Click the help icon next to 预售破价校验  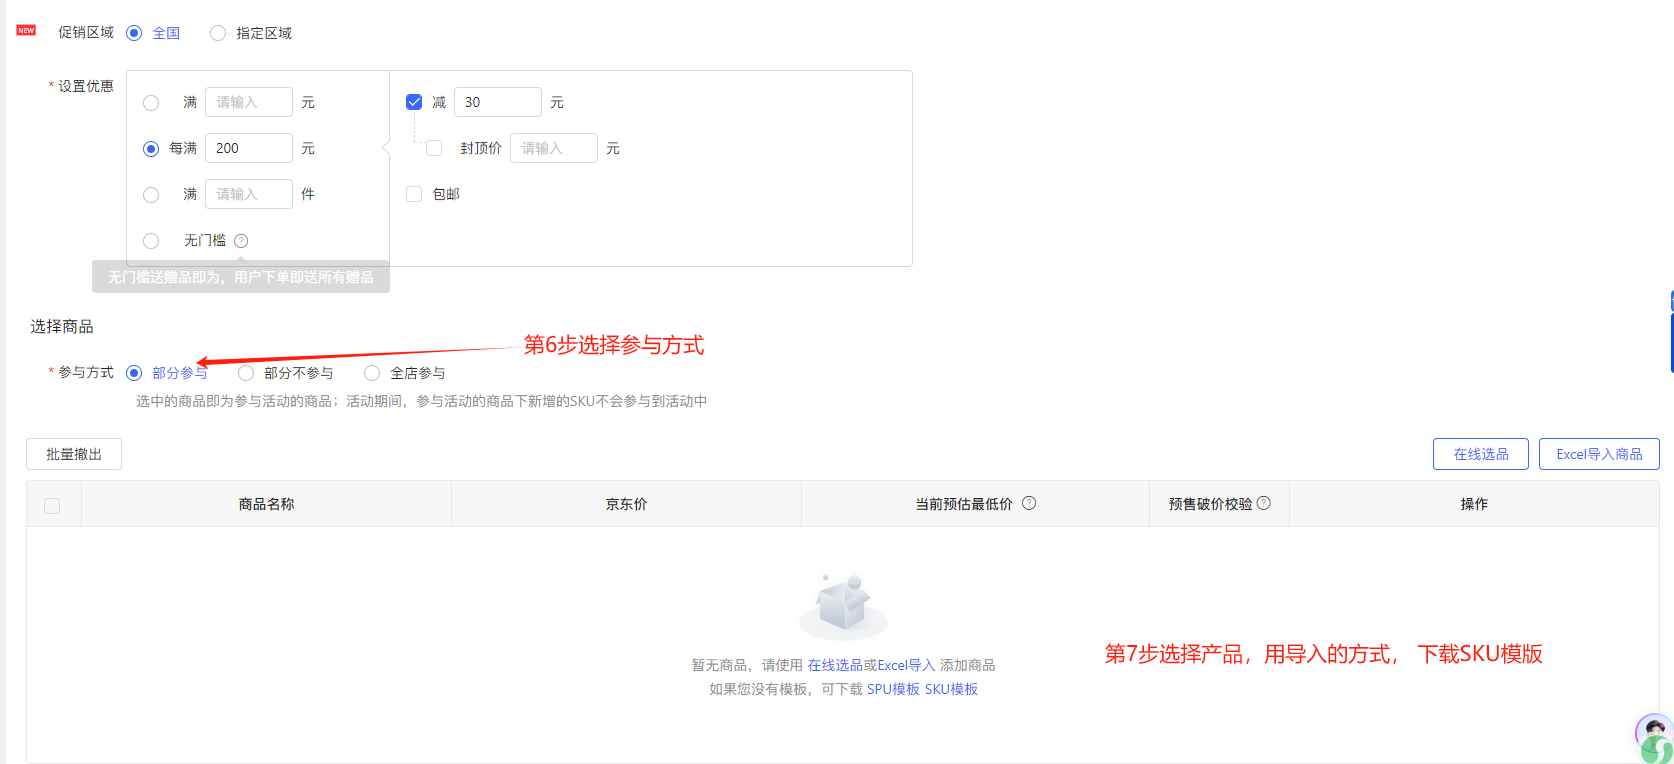[1264, 503]
